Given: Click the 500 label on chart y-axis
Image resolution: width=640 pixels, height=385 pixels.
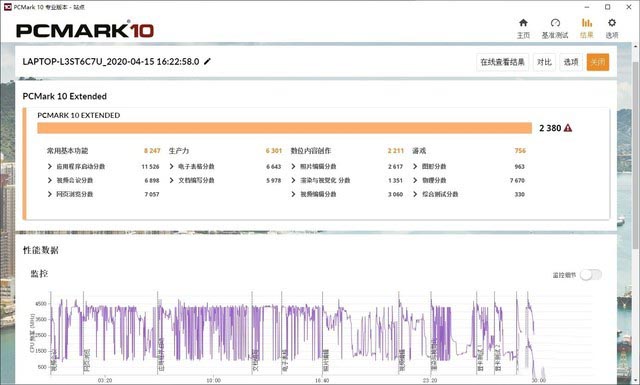Looking at the screenshot, I should coord(42,367).
